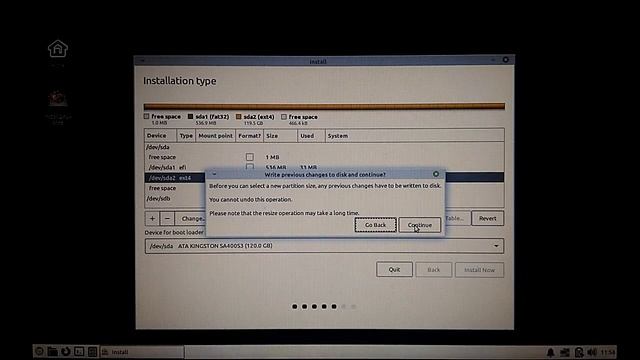Image resolution: width=640 pixels, height=360 pixels.
Task: Click the Install window entry in the taskbar
Action: (x=142, y=351)
